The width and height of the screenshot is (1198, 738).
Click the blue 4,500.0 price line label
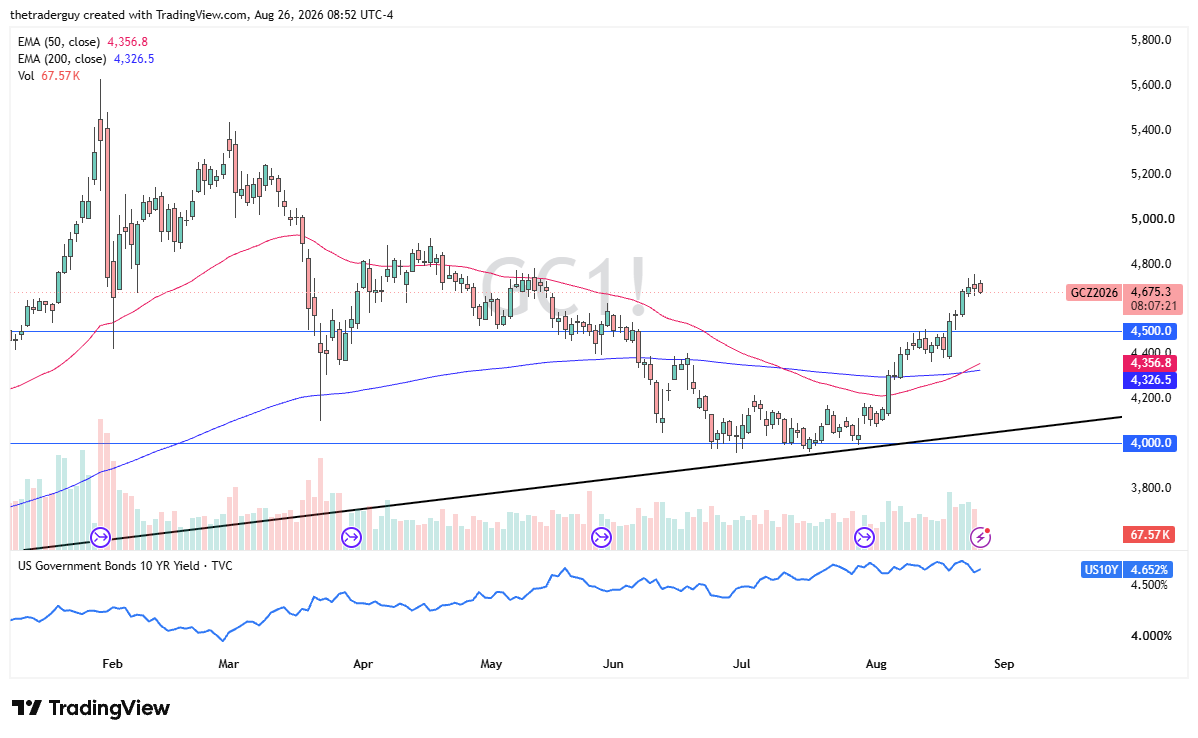point(1150,331)
